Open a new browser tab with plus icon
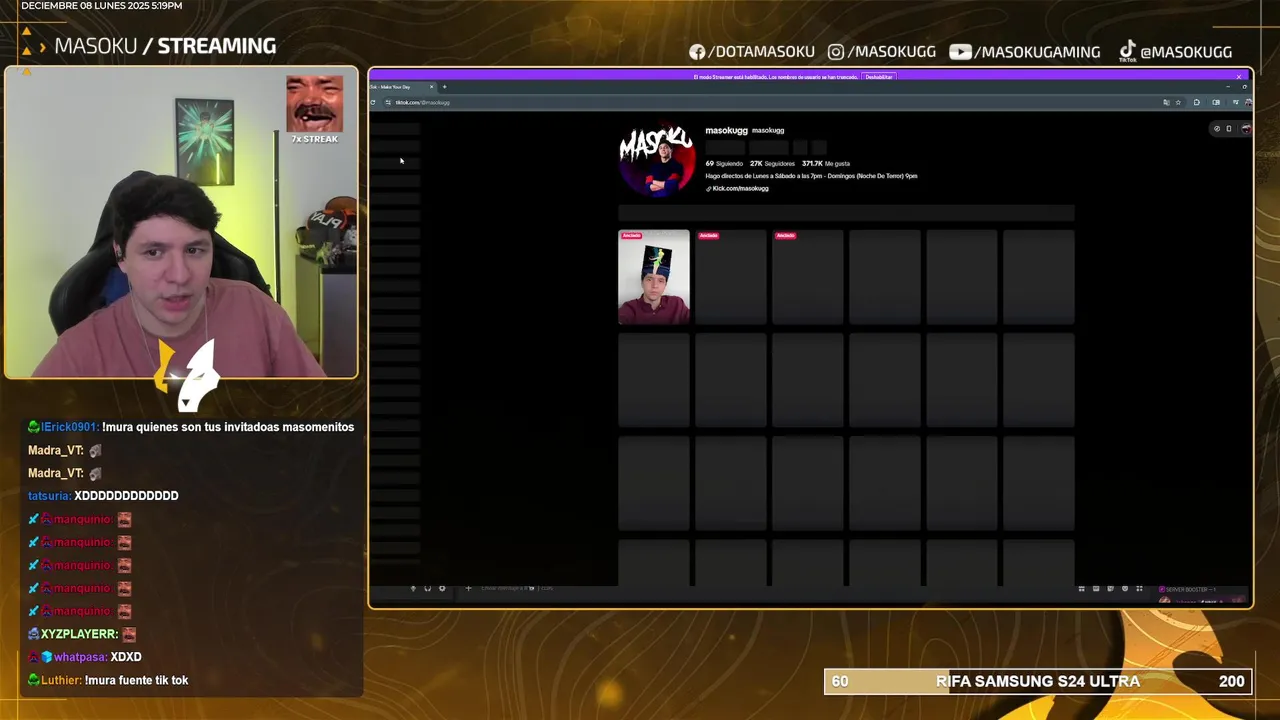The image size is (1280, 720). pos(445,87)
